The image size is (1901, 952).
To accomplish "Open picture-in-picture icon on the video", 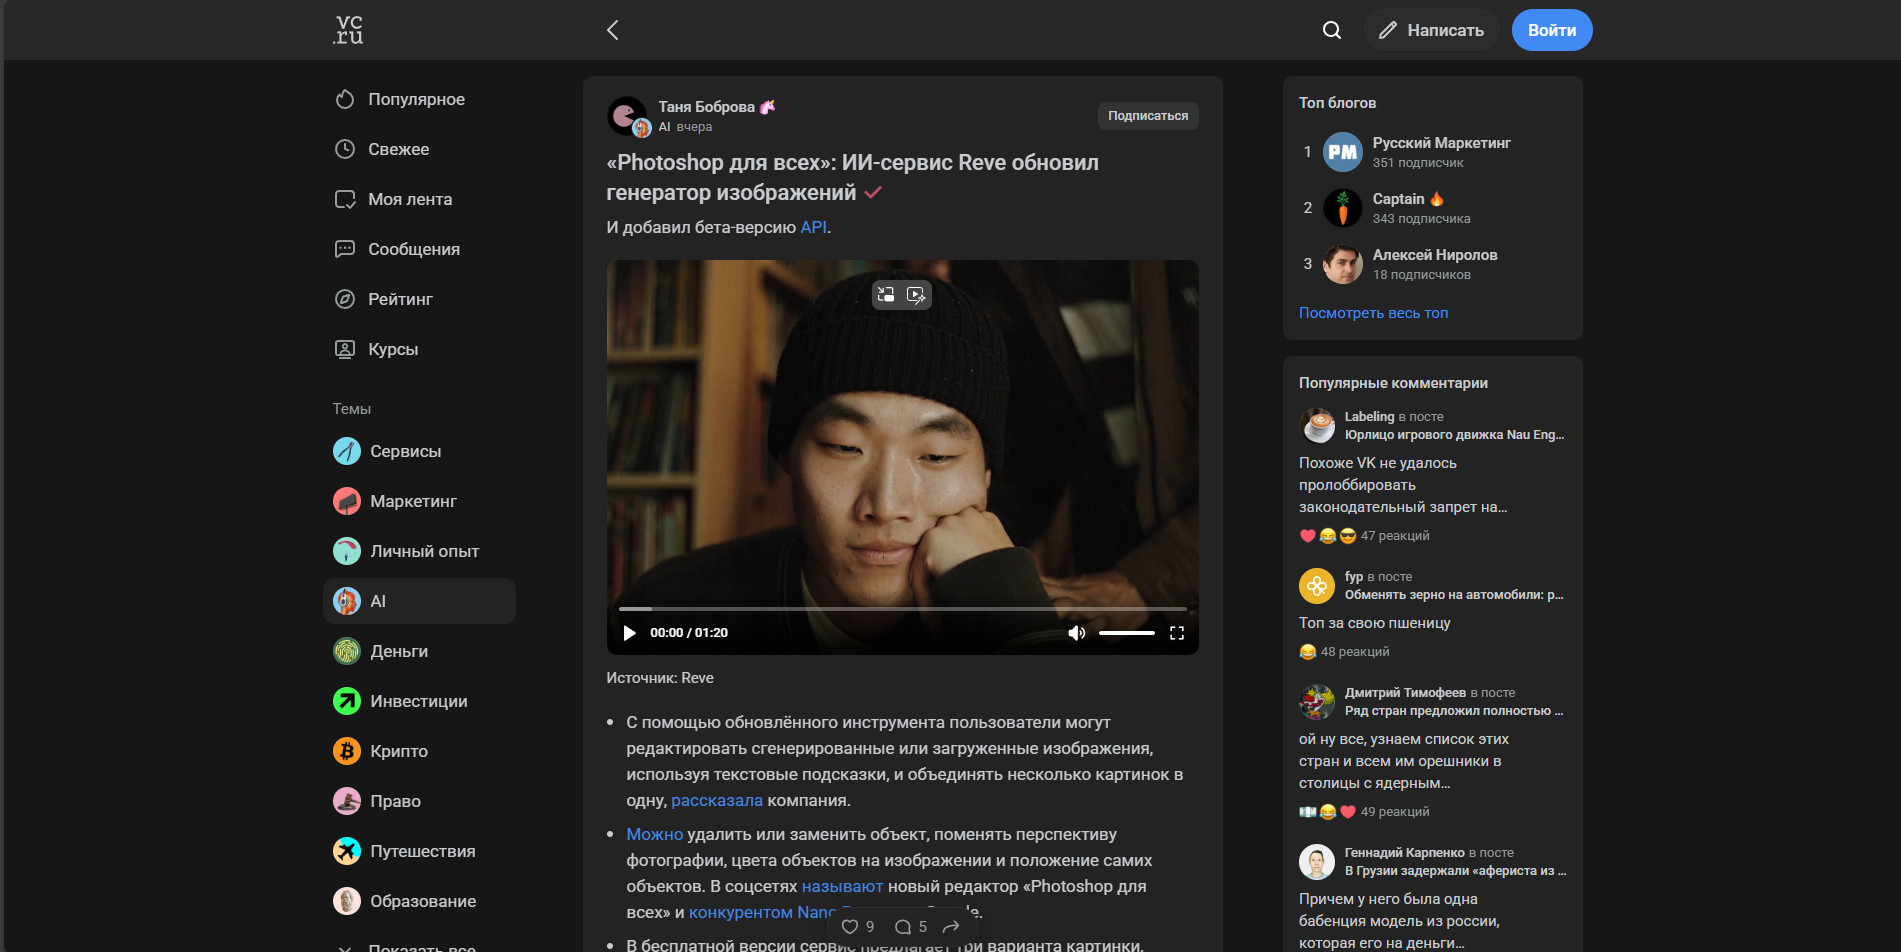I will (x=886, y=295).
